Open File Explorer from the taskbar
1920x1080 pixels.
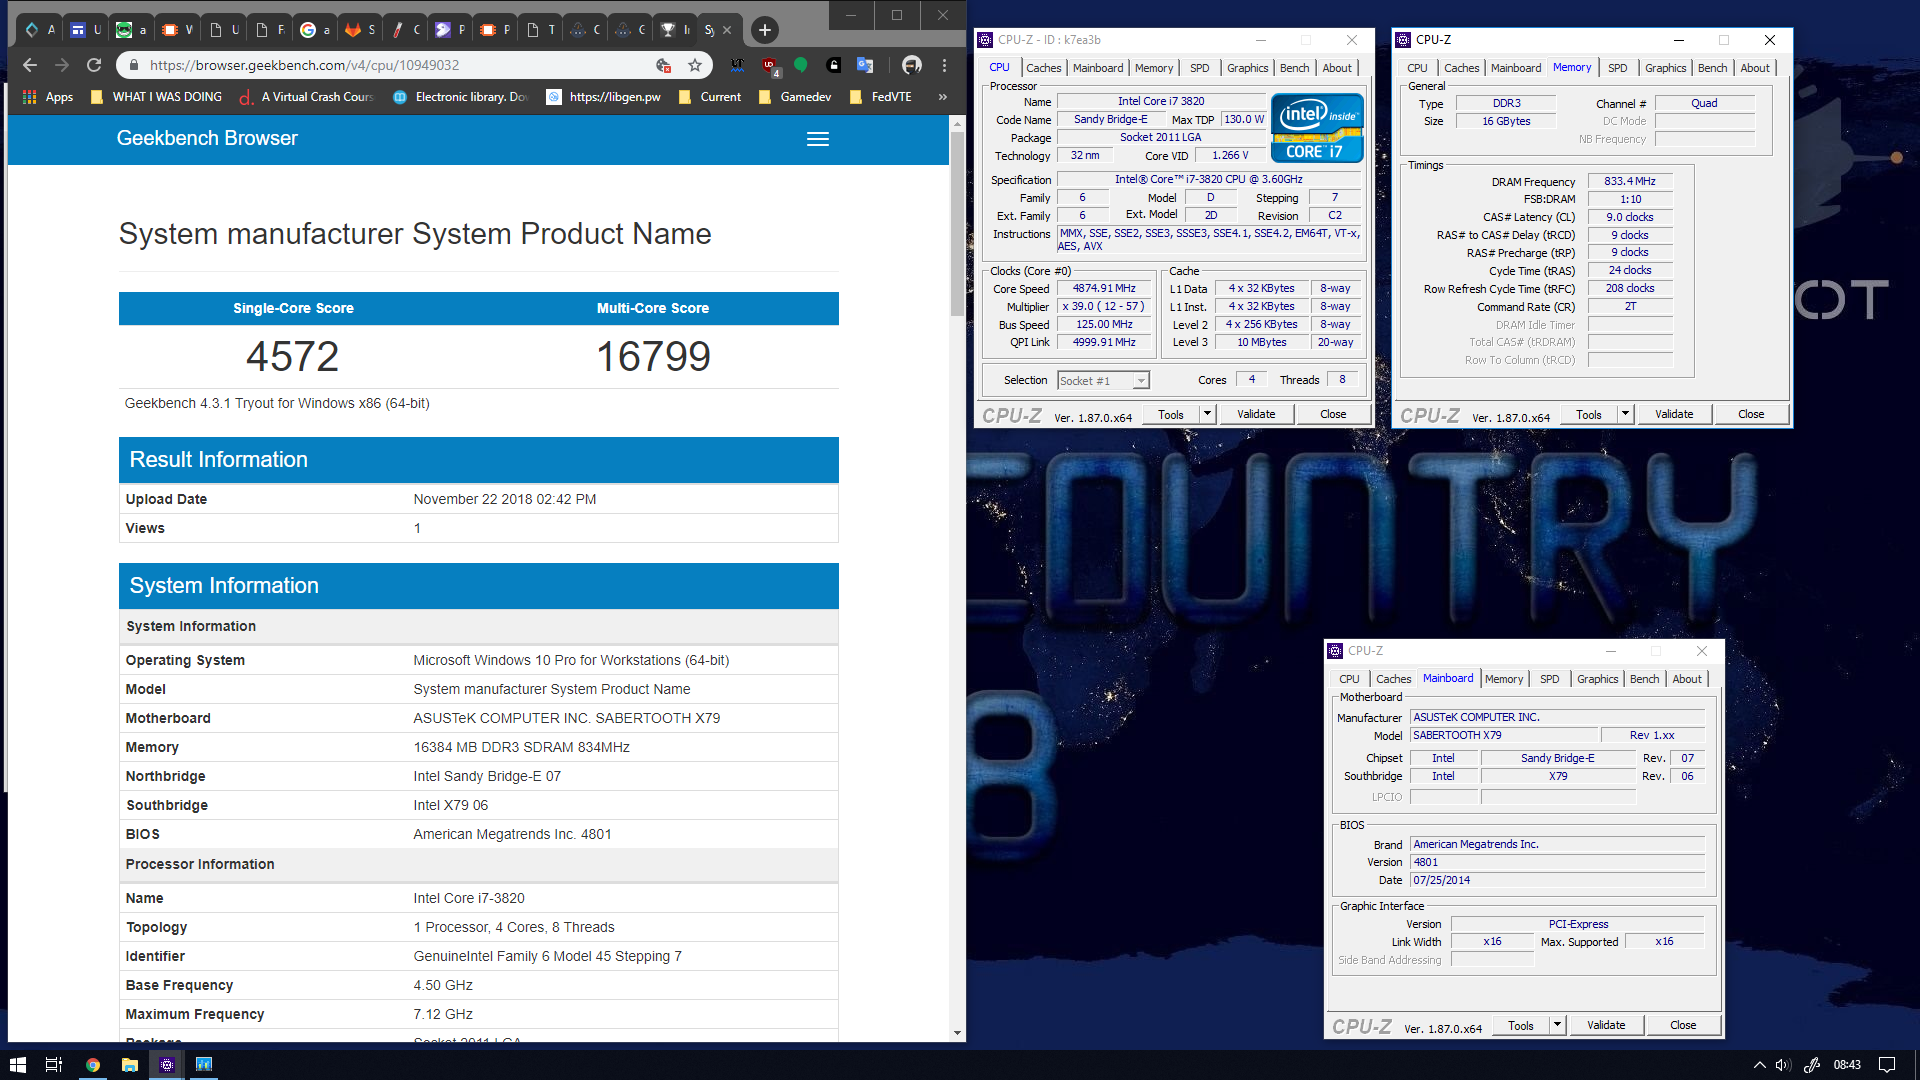click(130, 1065)
